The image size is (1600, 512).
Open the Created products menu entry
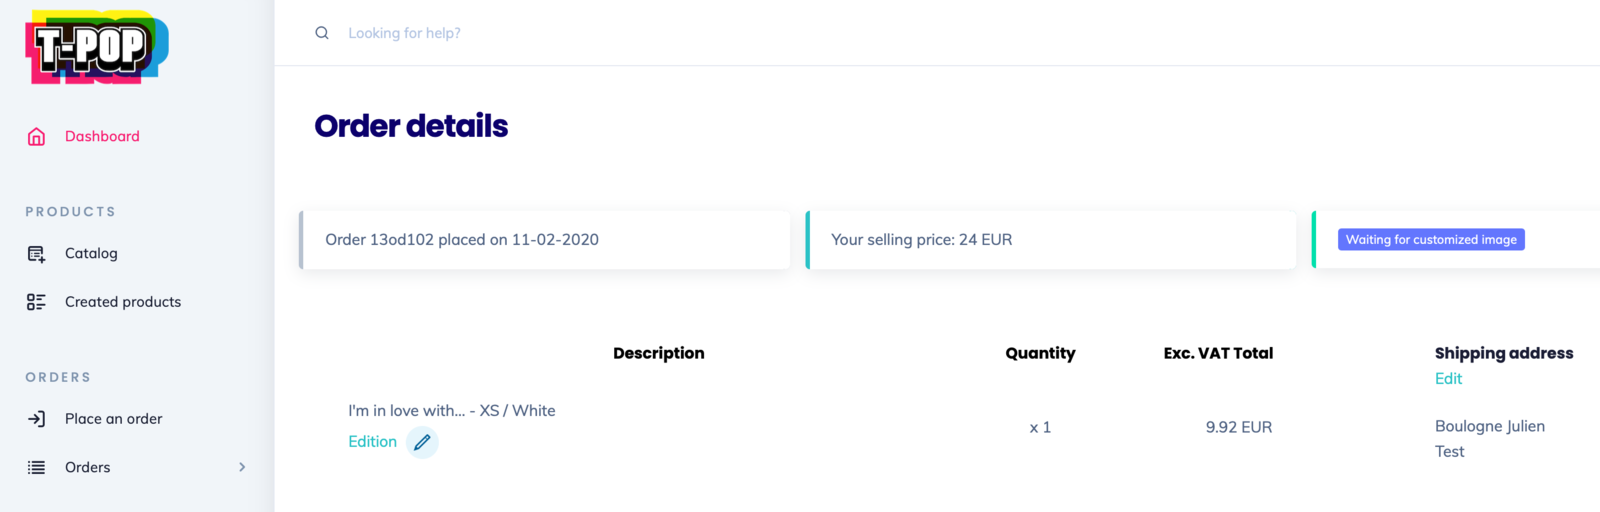click(x=123, y=302)
